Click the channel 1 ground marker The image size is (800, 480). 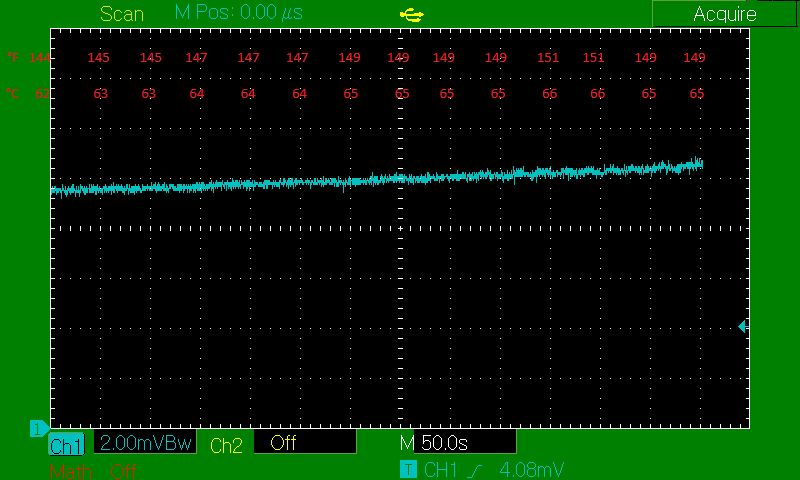39,428
